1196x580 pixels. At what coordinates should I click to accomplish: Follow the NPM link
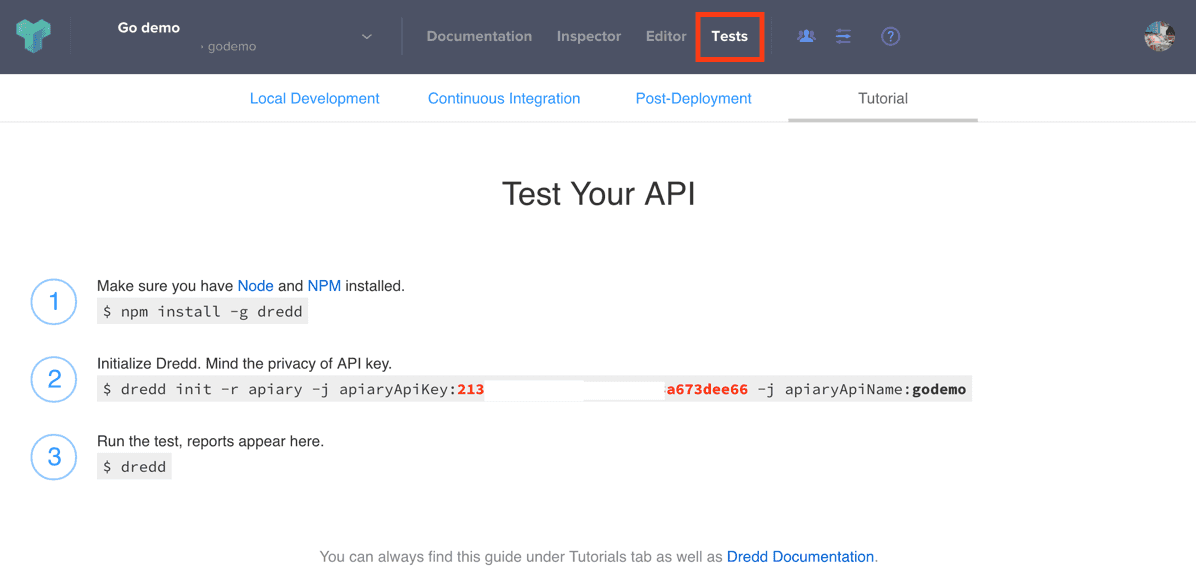point(324,286)
